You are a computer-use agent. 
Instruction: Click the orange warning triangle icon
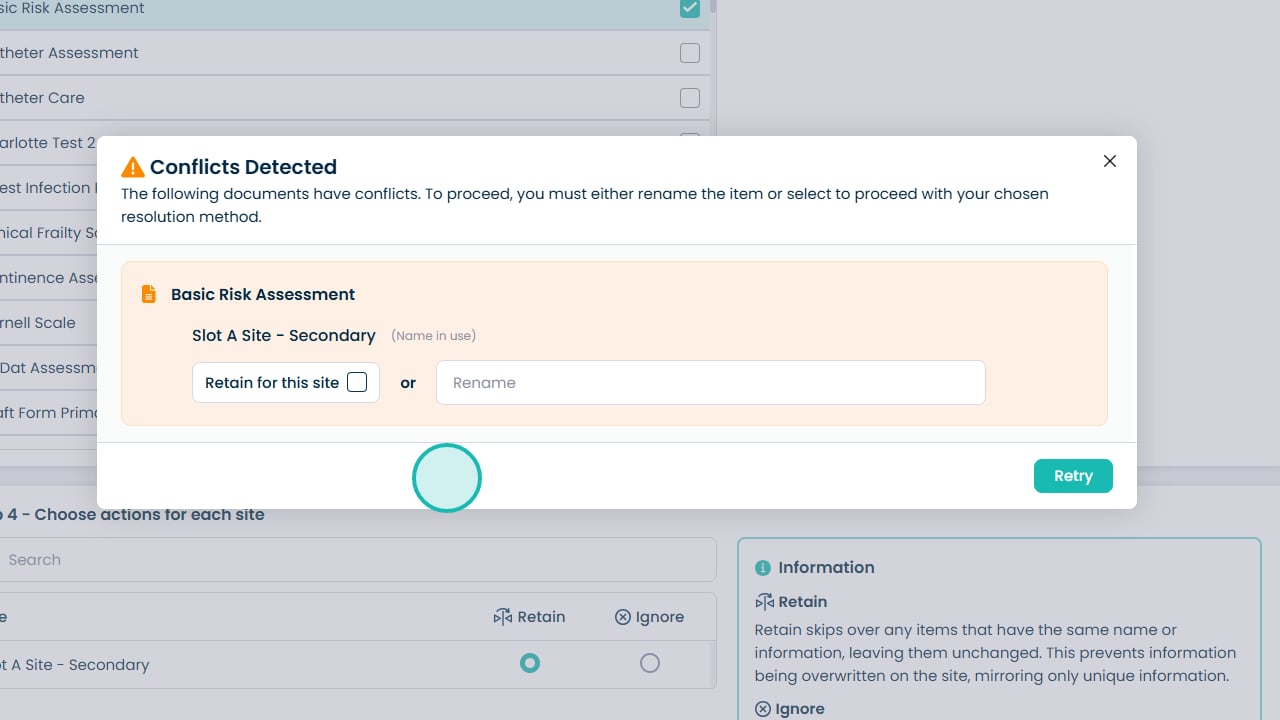pyautogui.click(x=132, y=167)
